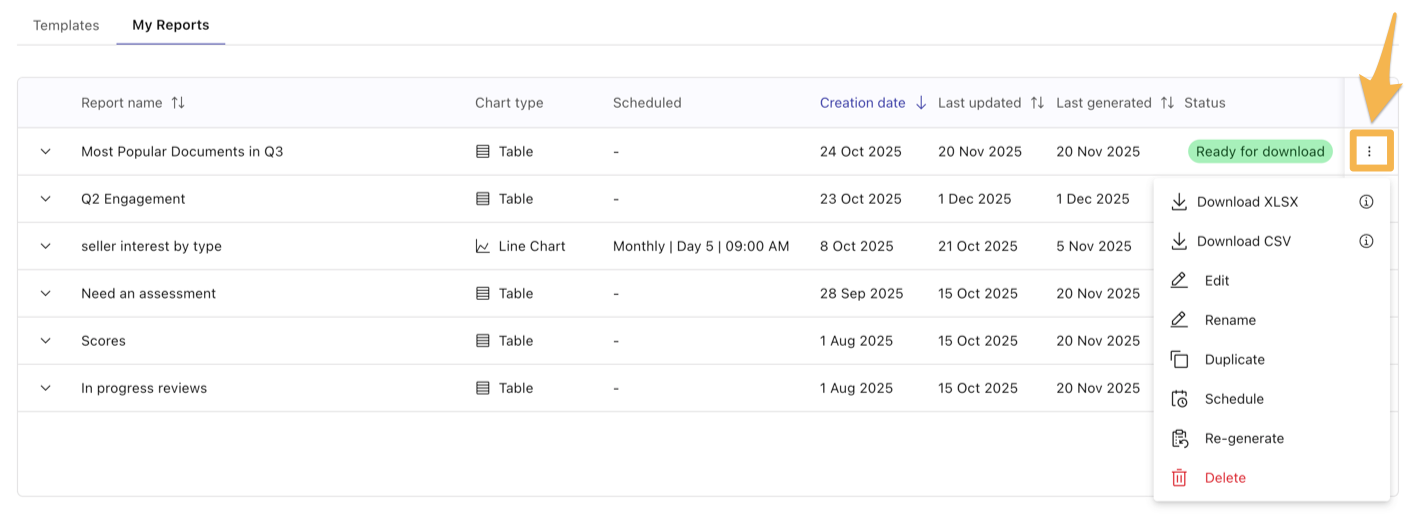1410x515 pixels.
Task: Expand the Q2 Engagement report row
Action: [x=45, y=199]
